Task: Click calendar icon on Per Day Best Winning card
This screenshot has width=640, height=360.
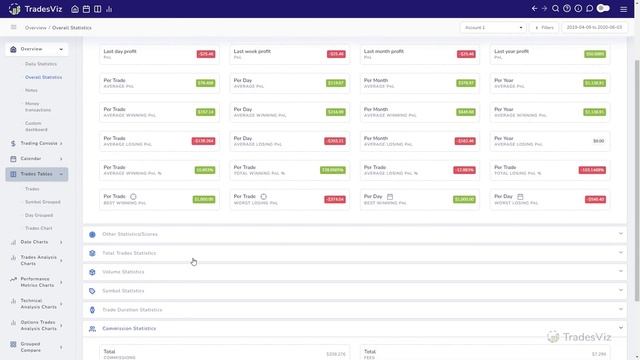Action: point(390,197)
